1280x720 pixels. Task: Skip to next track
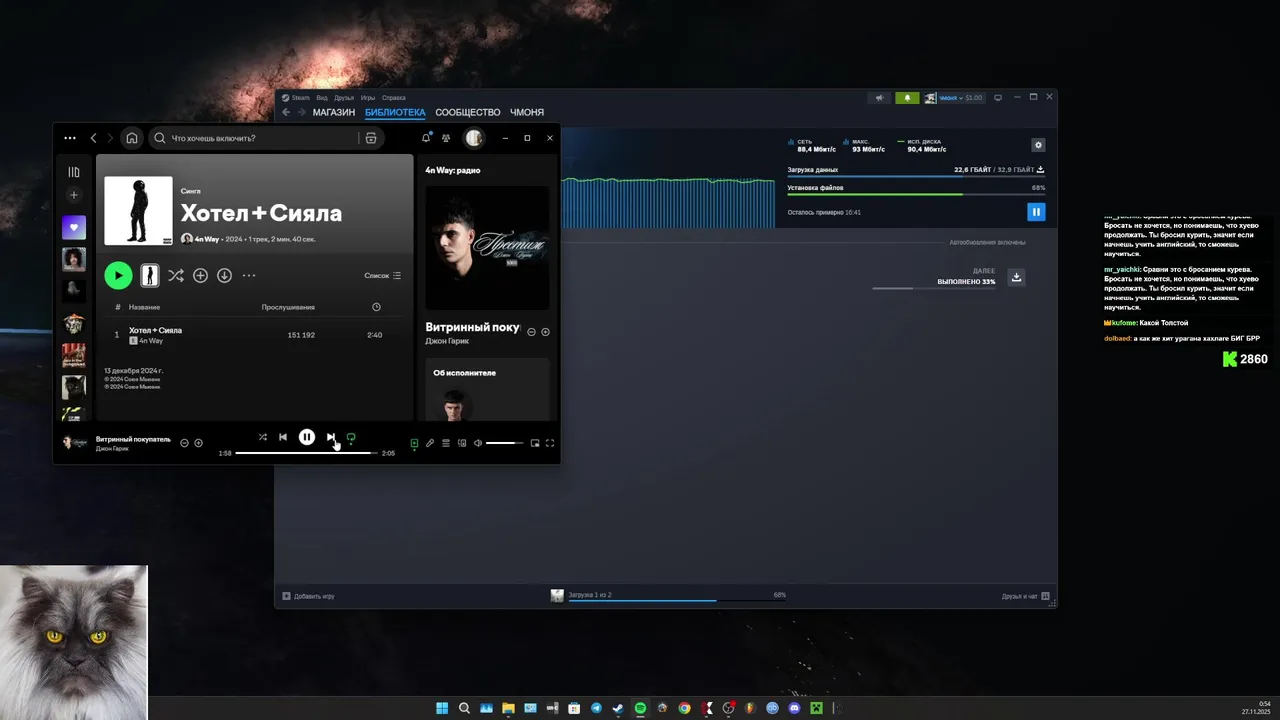click(x=331, y=437)
